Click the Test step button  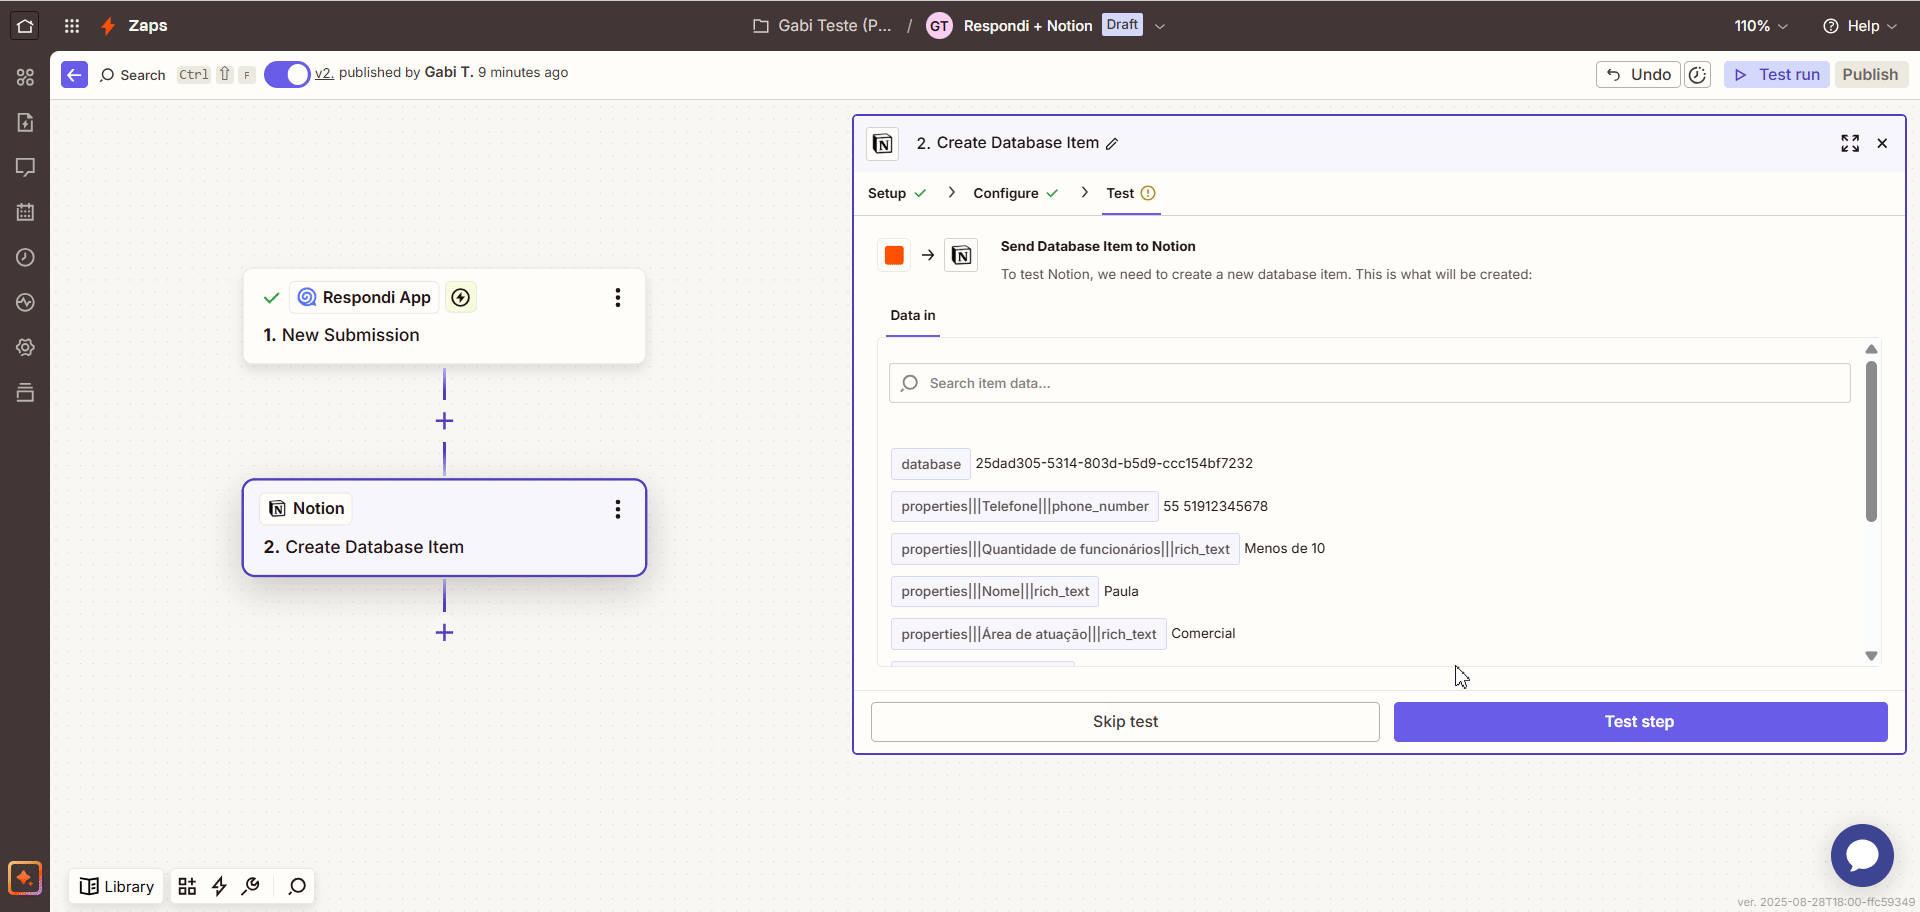point(1640,722)
